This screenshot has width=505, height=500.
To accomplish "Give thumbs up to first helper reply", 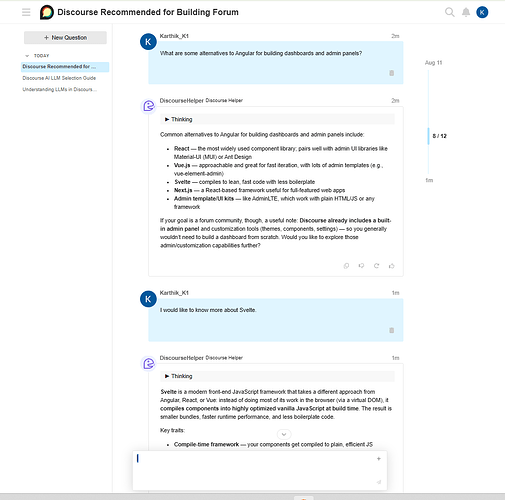I will click(x=392, y=266).
